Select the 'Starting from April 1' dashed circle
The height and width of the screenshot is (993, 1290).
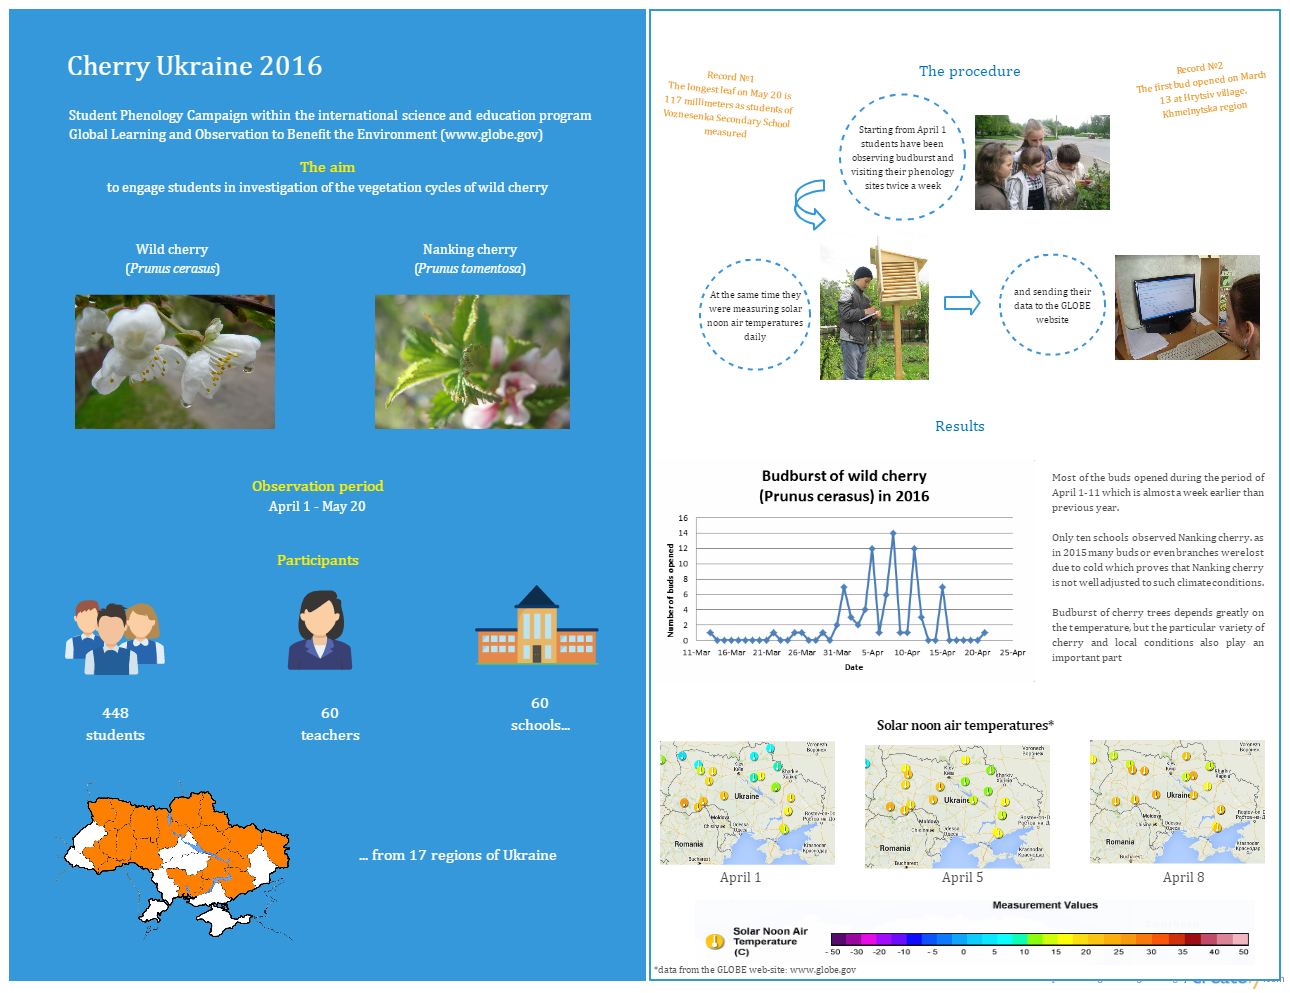tap(902, 157)
